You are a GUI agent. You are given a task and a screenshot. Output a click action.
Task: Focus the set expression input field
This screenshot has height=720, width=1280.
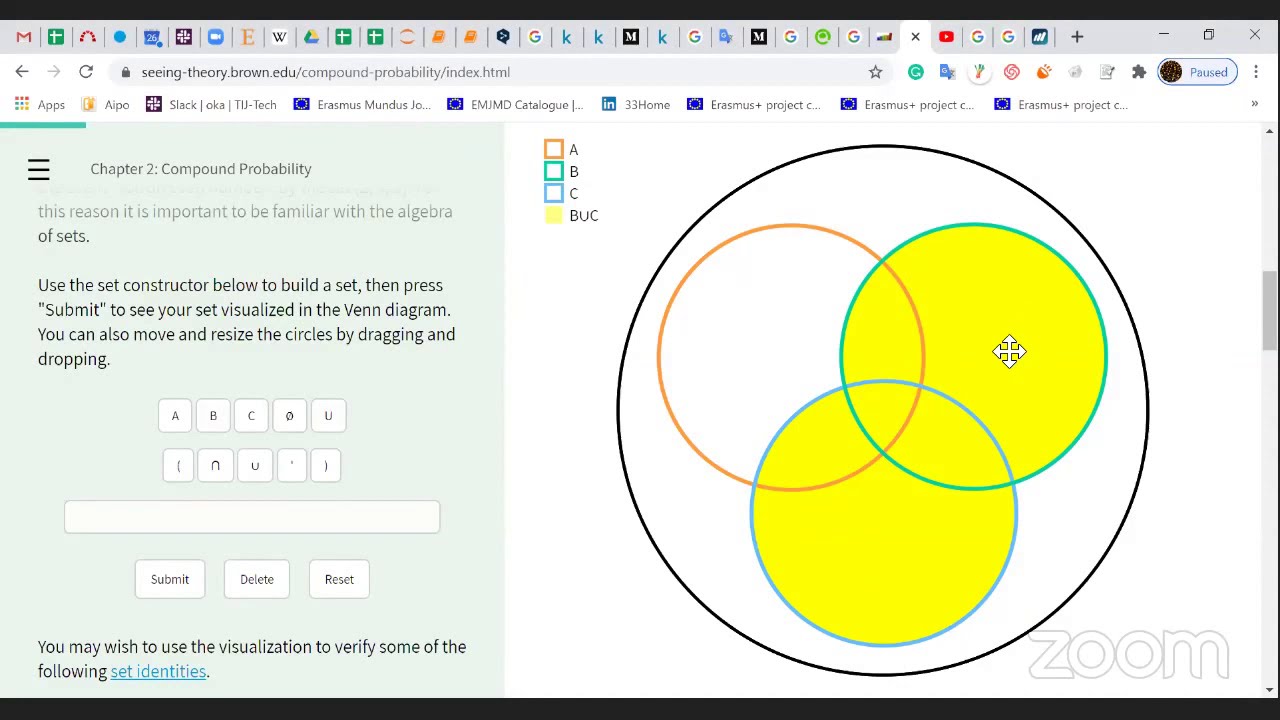252,517
